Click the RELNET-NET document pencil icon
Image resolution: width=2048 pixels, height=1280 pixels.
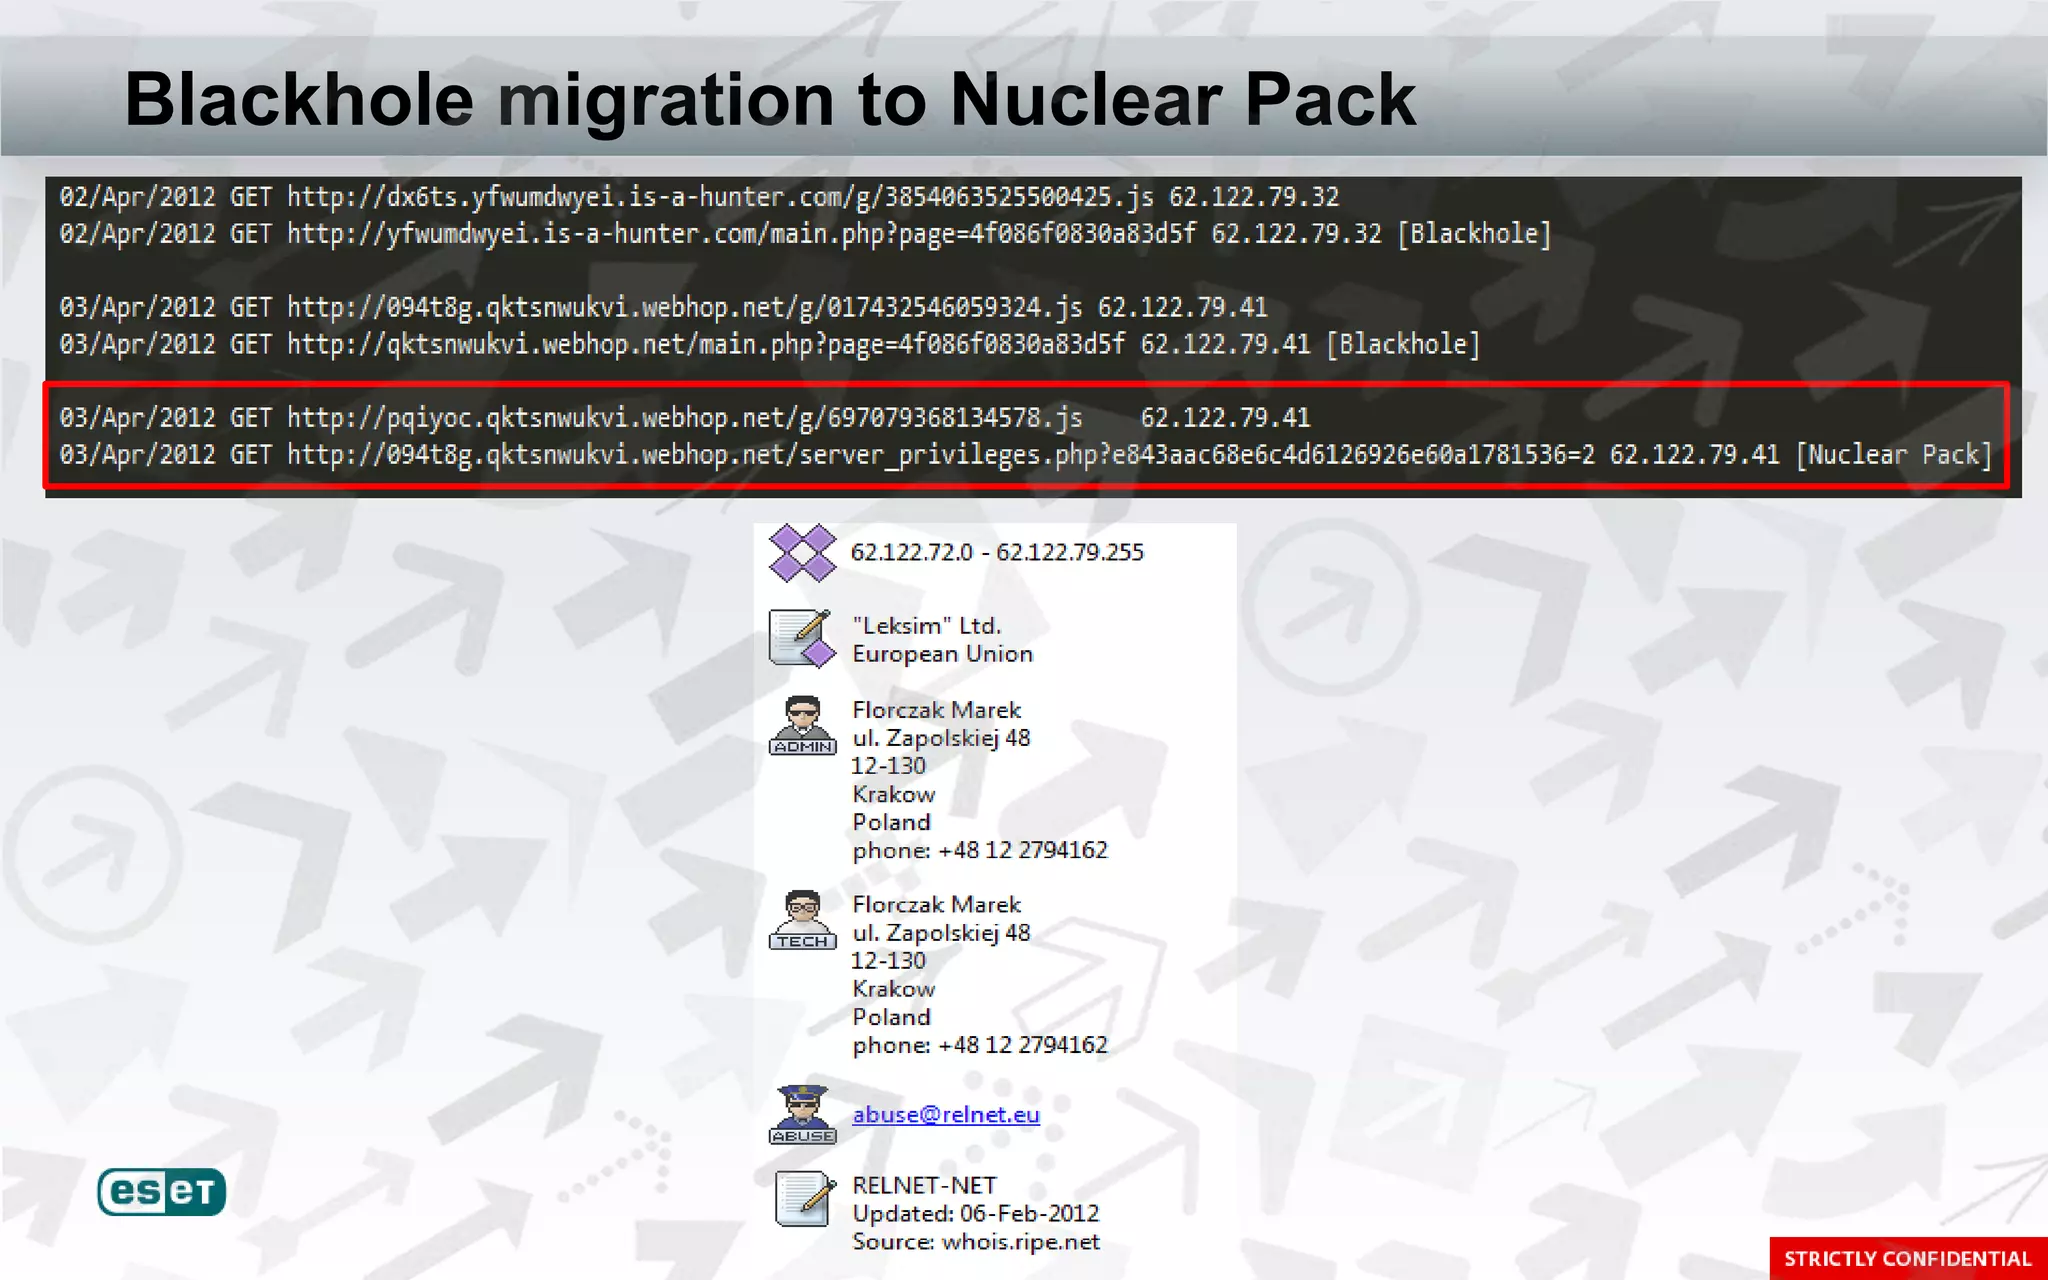tap(805, 1198)
